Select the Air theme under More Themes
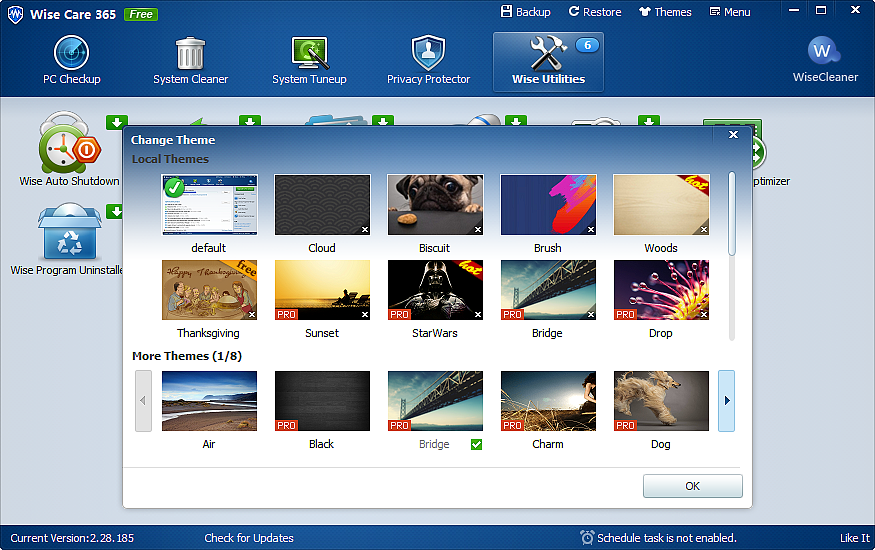The width and height of the screenshot is (875, 550). 209,401
